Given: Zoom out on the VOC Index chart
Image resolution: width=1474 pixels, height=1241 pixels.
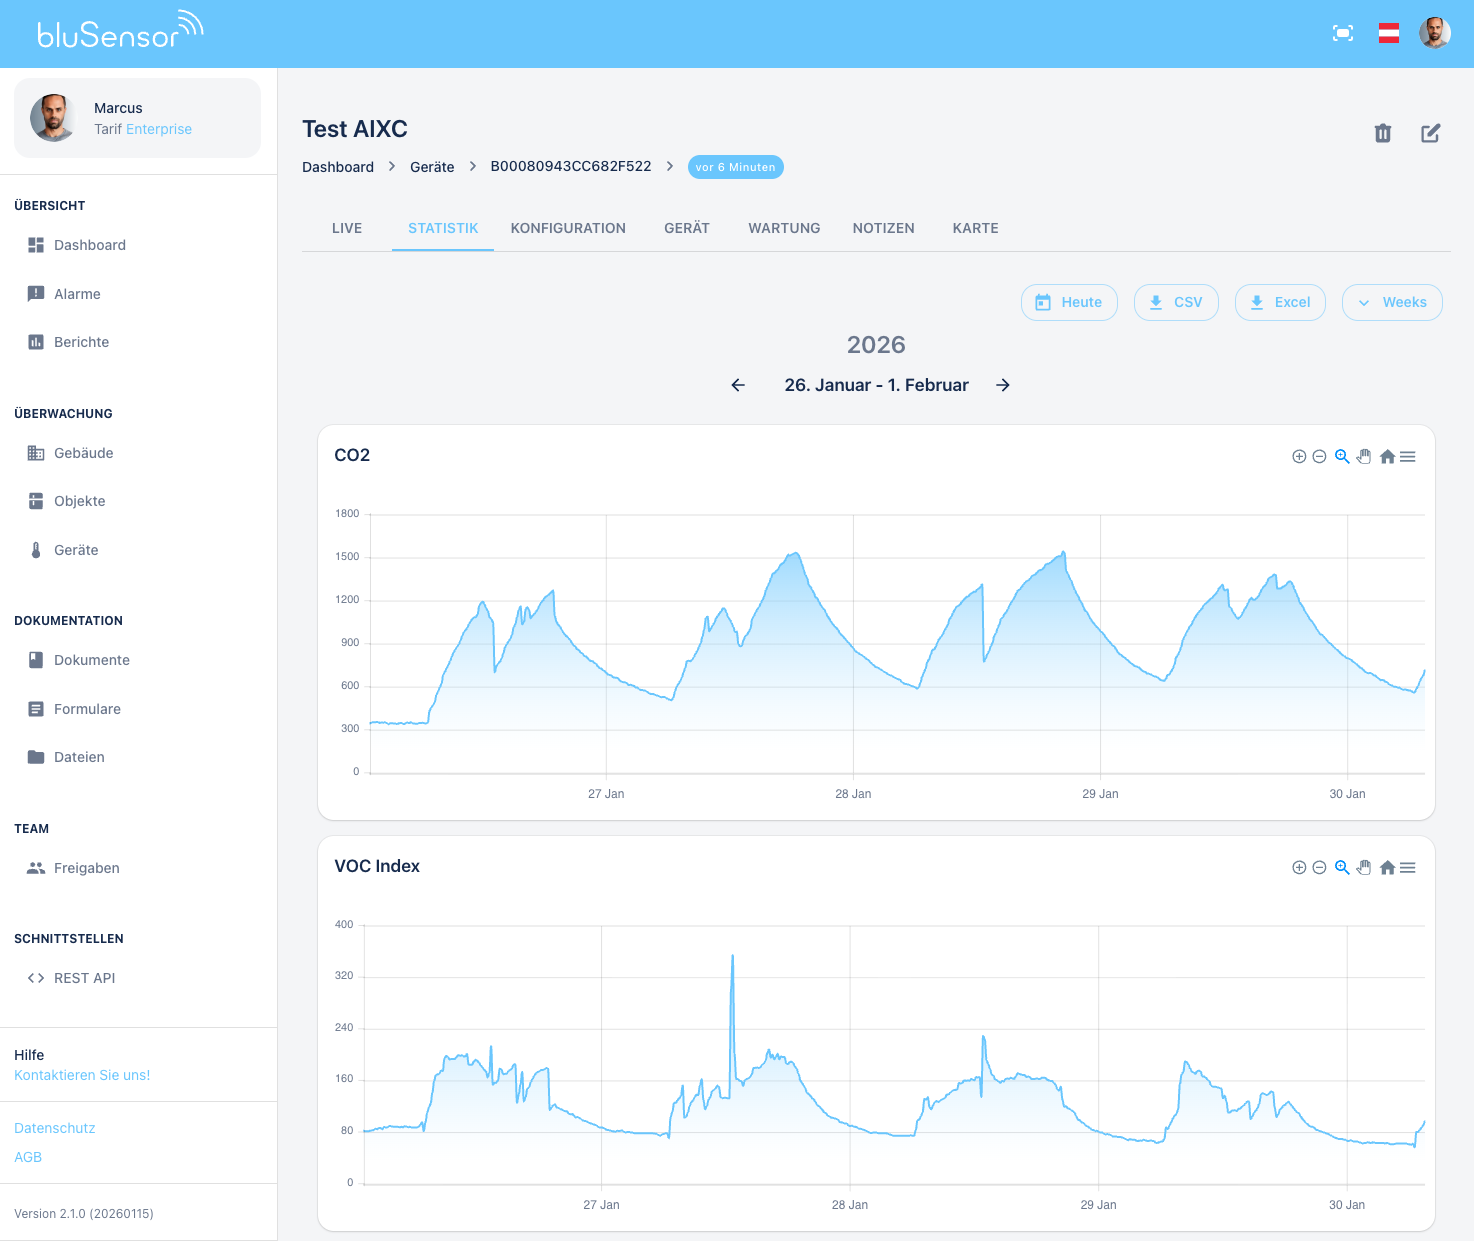Looking at the screenshot, I should [1318, 867].
